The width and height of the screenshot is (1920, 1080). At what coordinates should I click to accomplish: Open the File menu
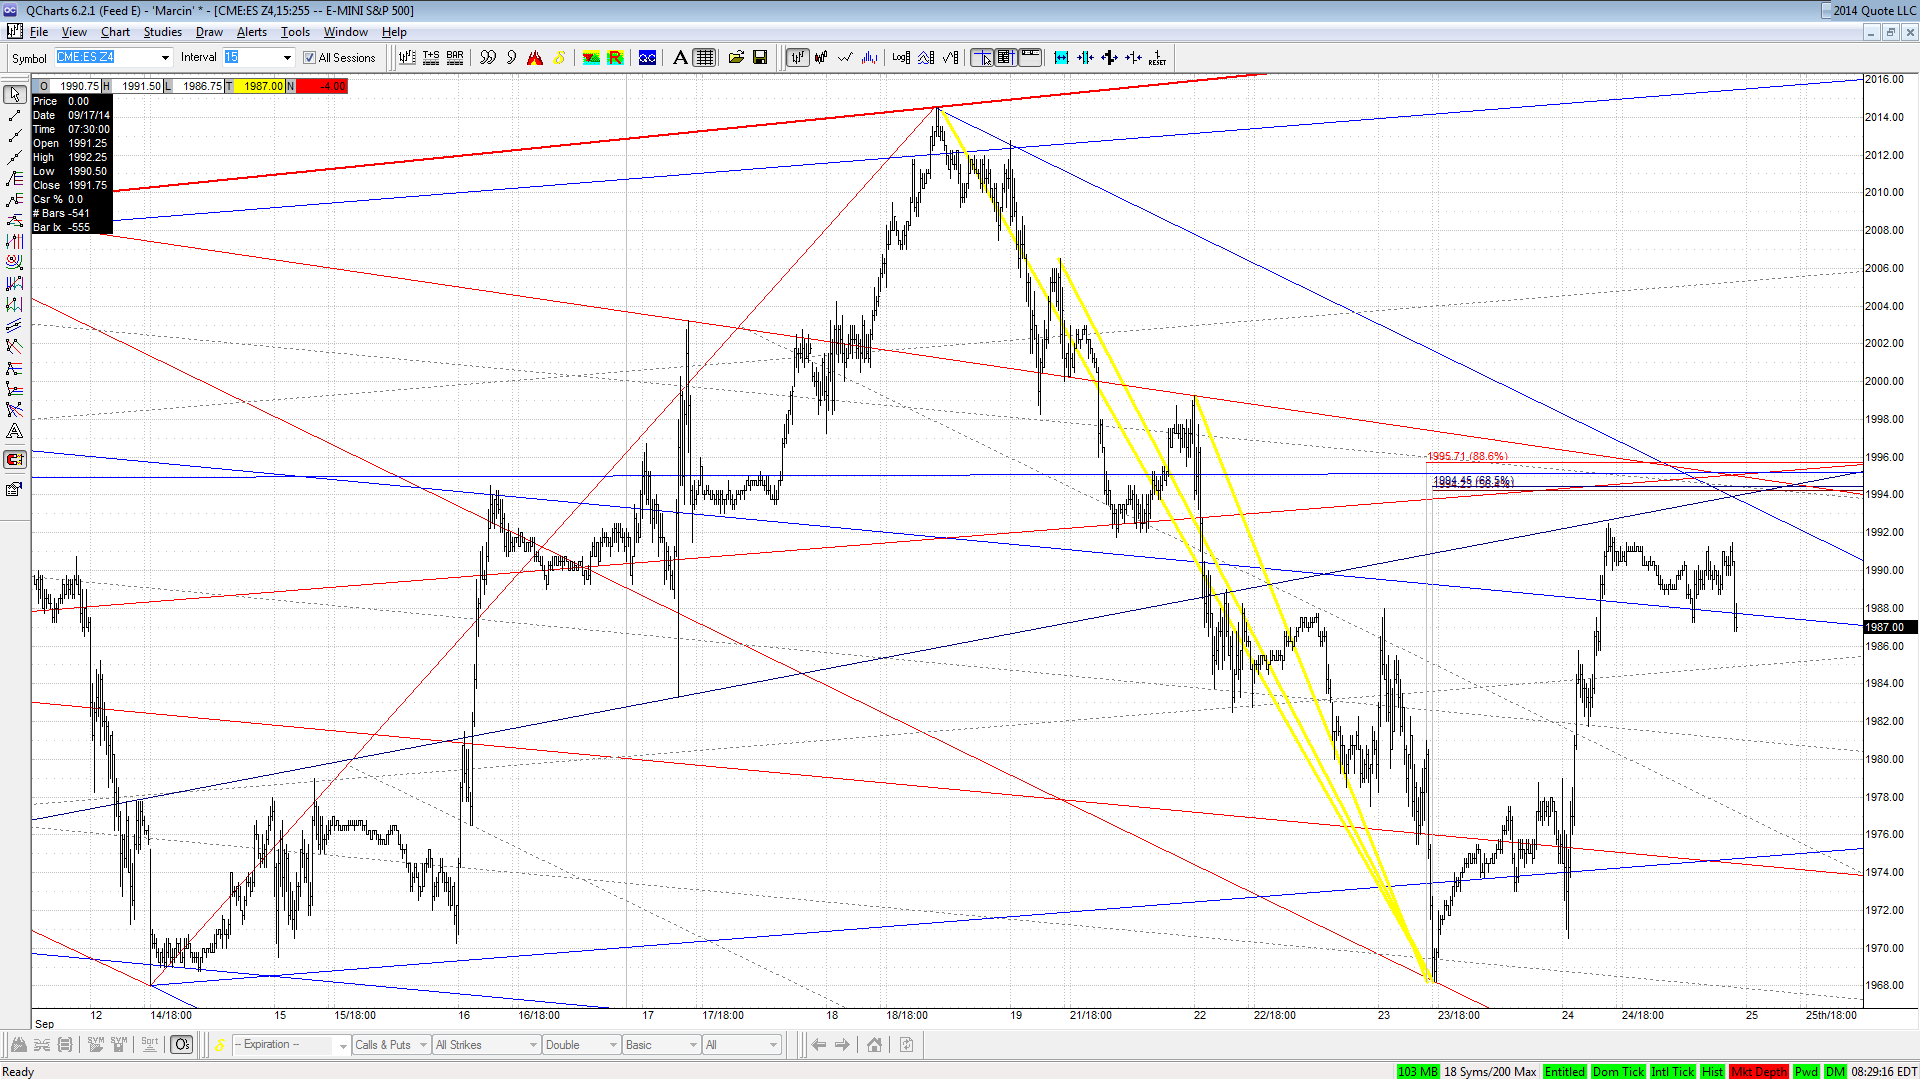point(39,32)
